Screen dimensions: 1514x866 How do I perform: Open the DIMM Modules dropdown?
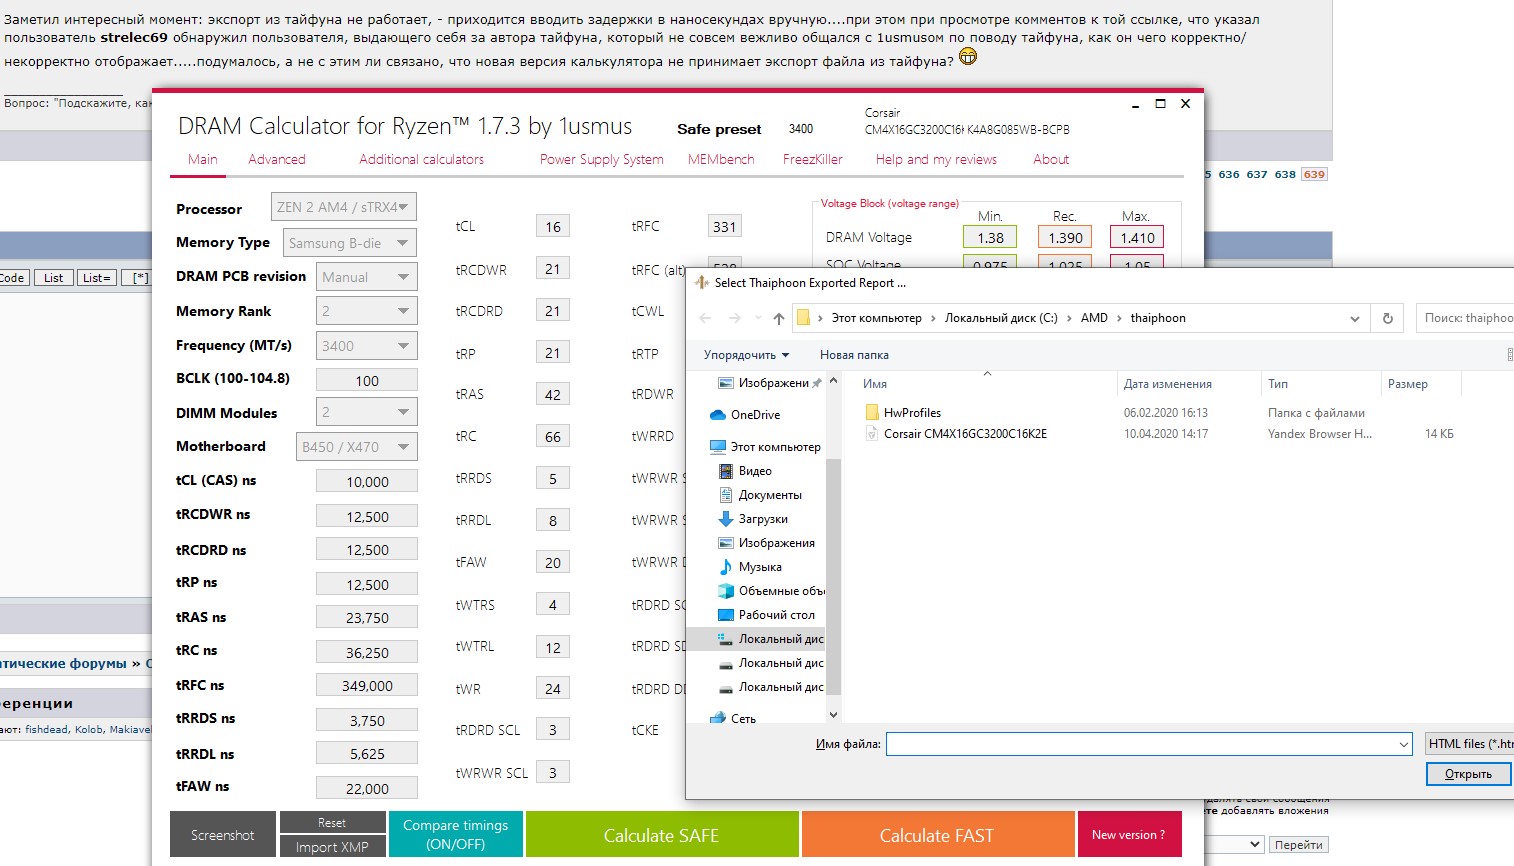pyautogui.click(x=367, y=412)
